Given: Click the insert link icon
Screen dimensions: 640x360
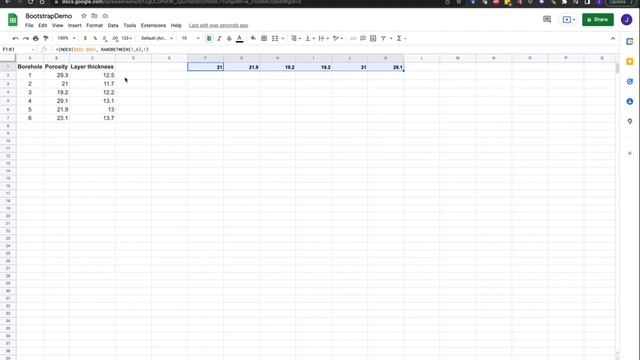Looking at the screenshot, I should 353,38.
